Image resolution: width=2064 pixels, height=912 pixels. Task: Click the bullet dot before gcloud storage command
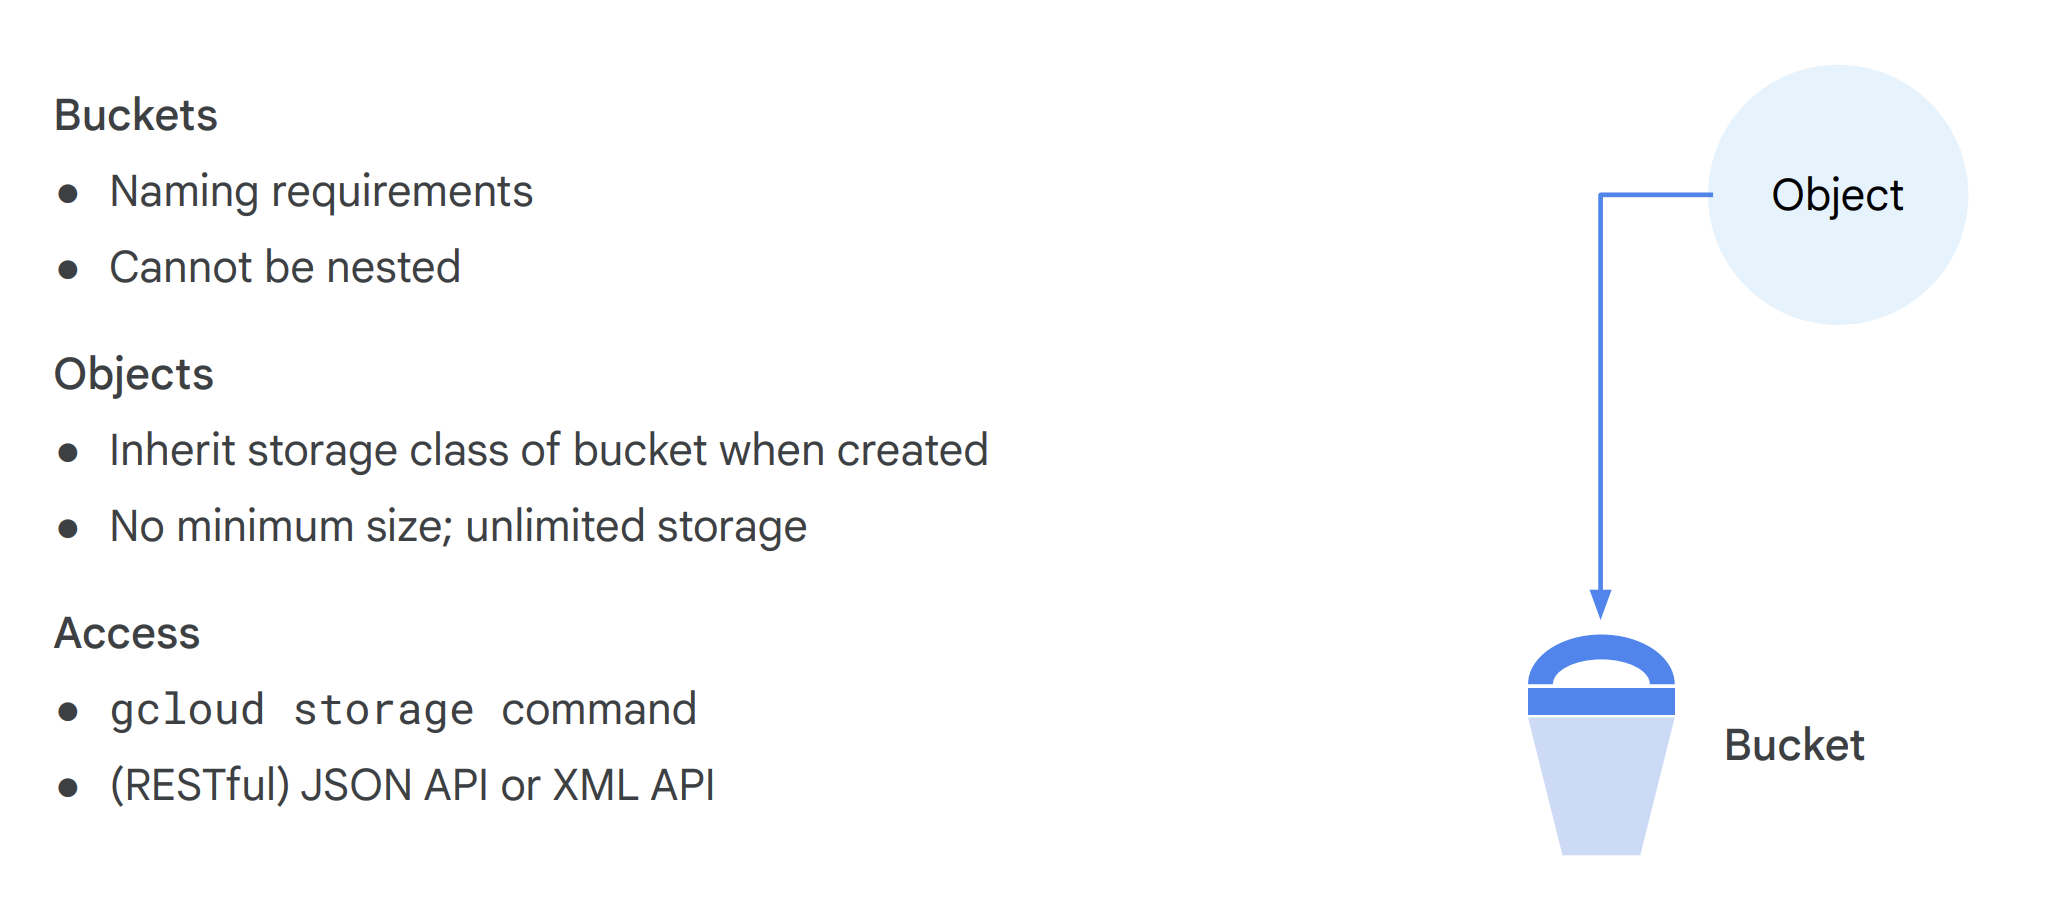pos(68,711)
